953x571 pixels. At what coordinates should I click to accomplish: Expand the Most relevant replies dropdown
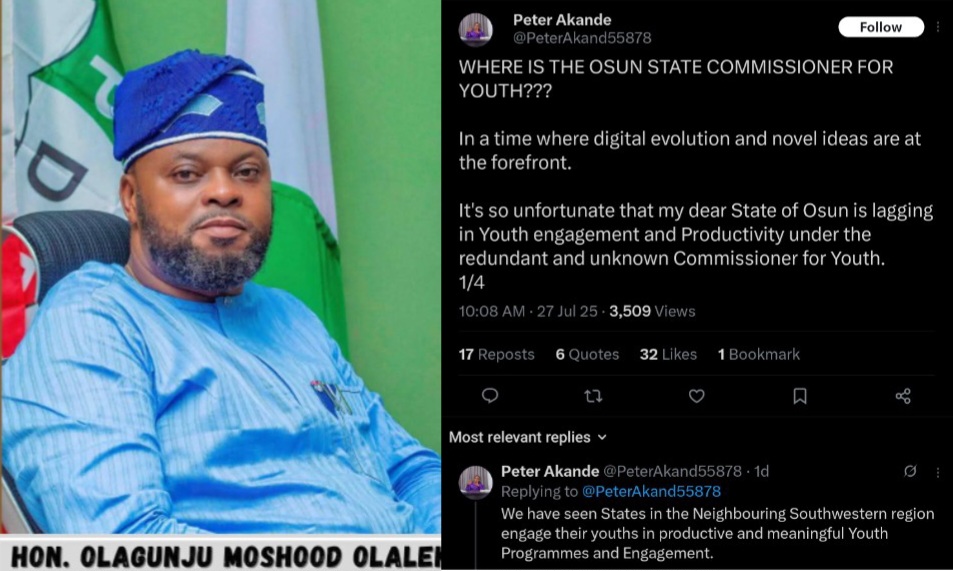click(x=528, y=437)
